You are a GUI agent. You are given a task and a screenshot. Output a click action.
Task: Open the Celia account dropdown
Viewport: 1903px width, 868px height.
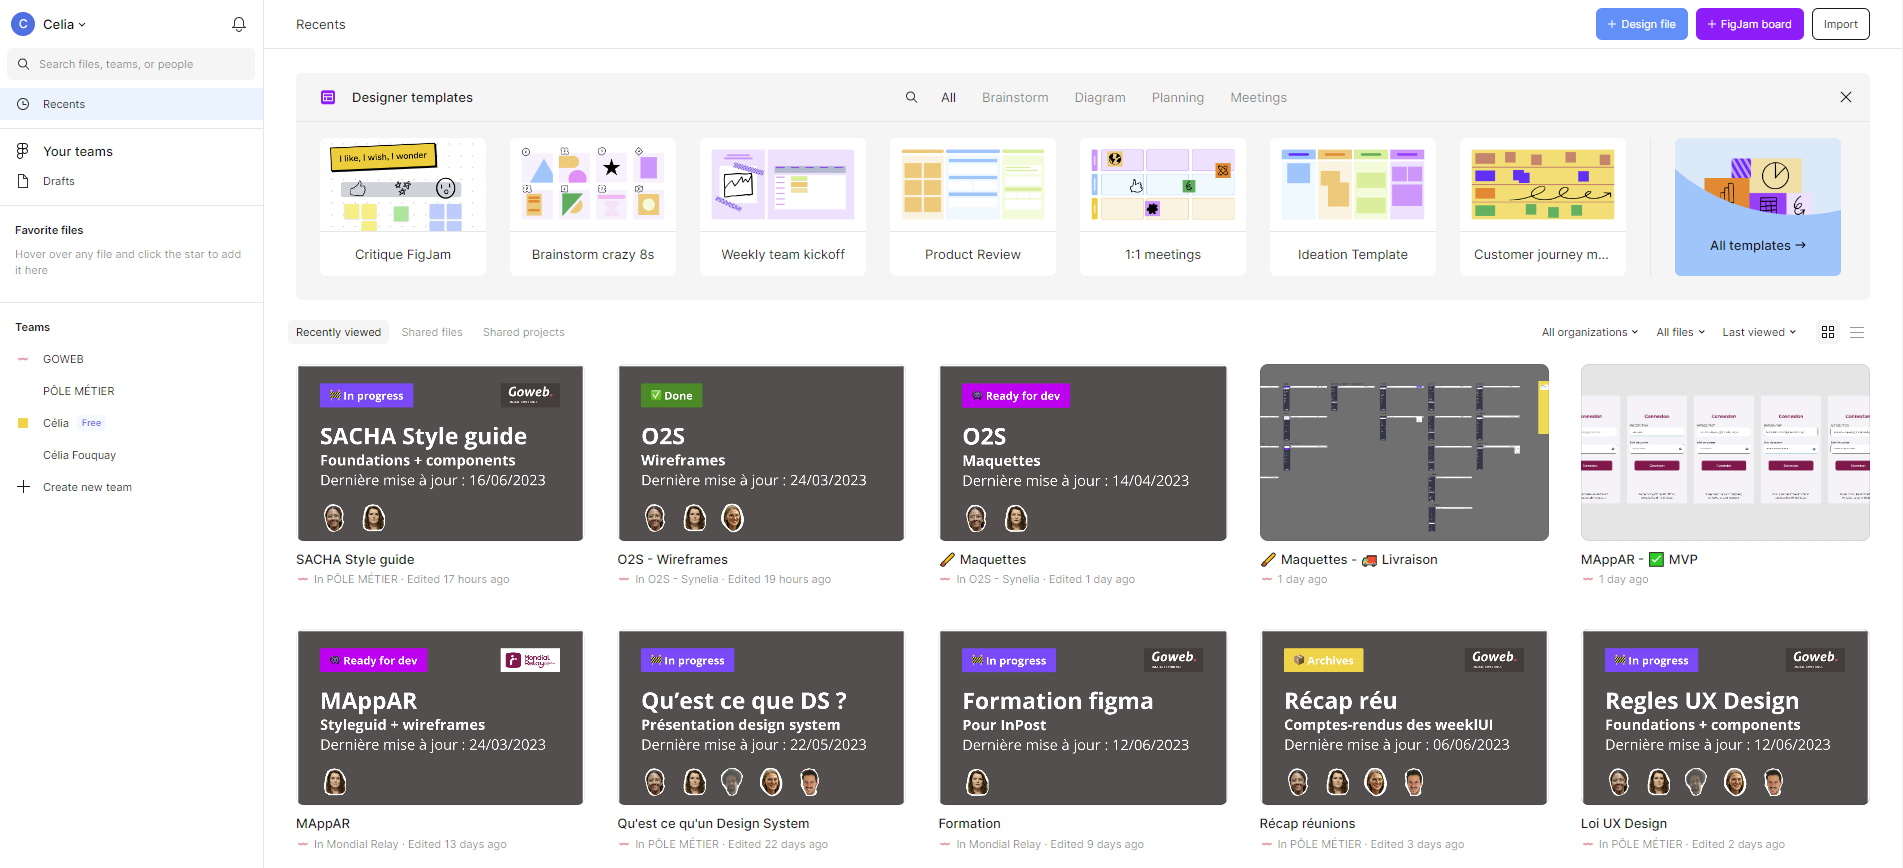point(65,24)
